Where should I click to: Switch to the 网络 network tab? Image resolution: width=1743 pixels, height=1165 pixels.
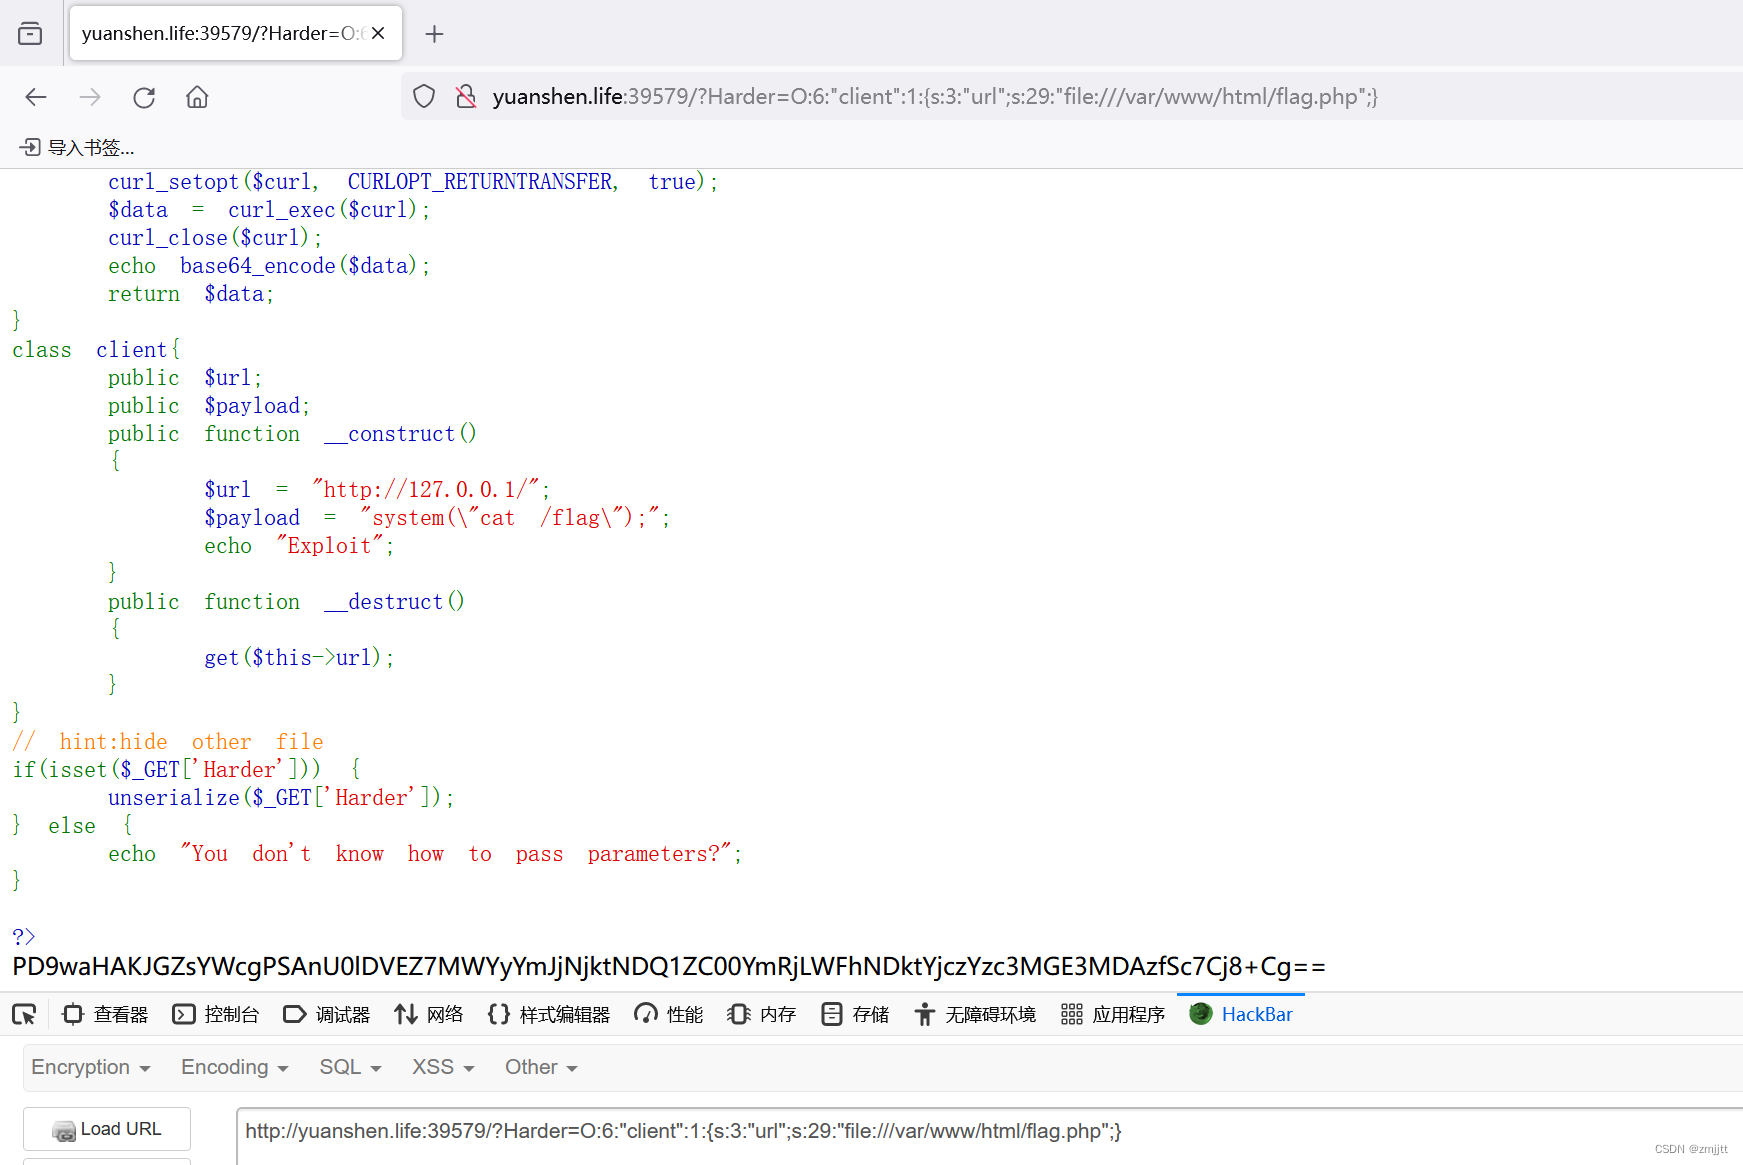tap(429, 1014)
